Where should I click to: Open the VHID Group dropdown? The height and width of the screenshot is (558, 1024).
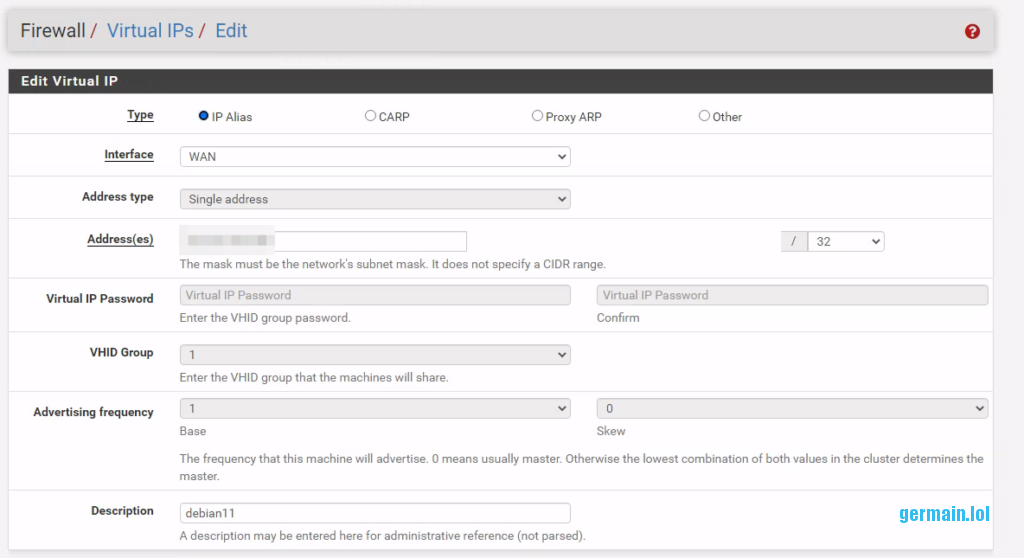pos(375,355)
